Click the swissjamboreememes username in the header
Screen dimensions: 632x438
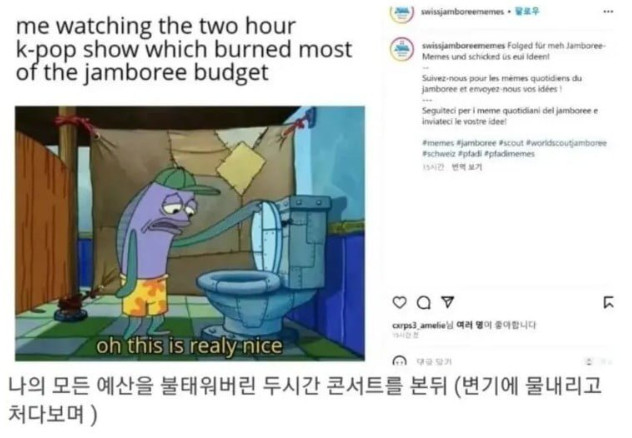pos(462,12)
